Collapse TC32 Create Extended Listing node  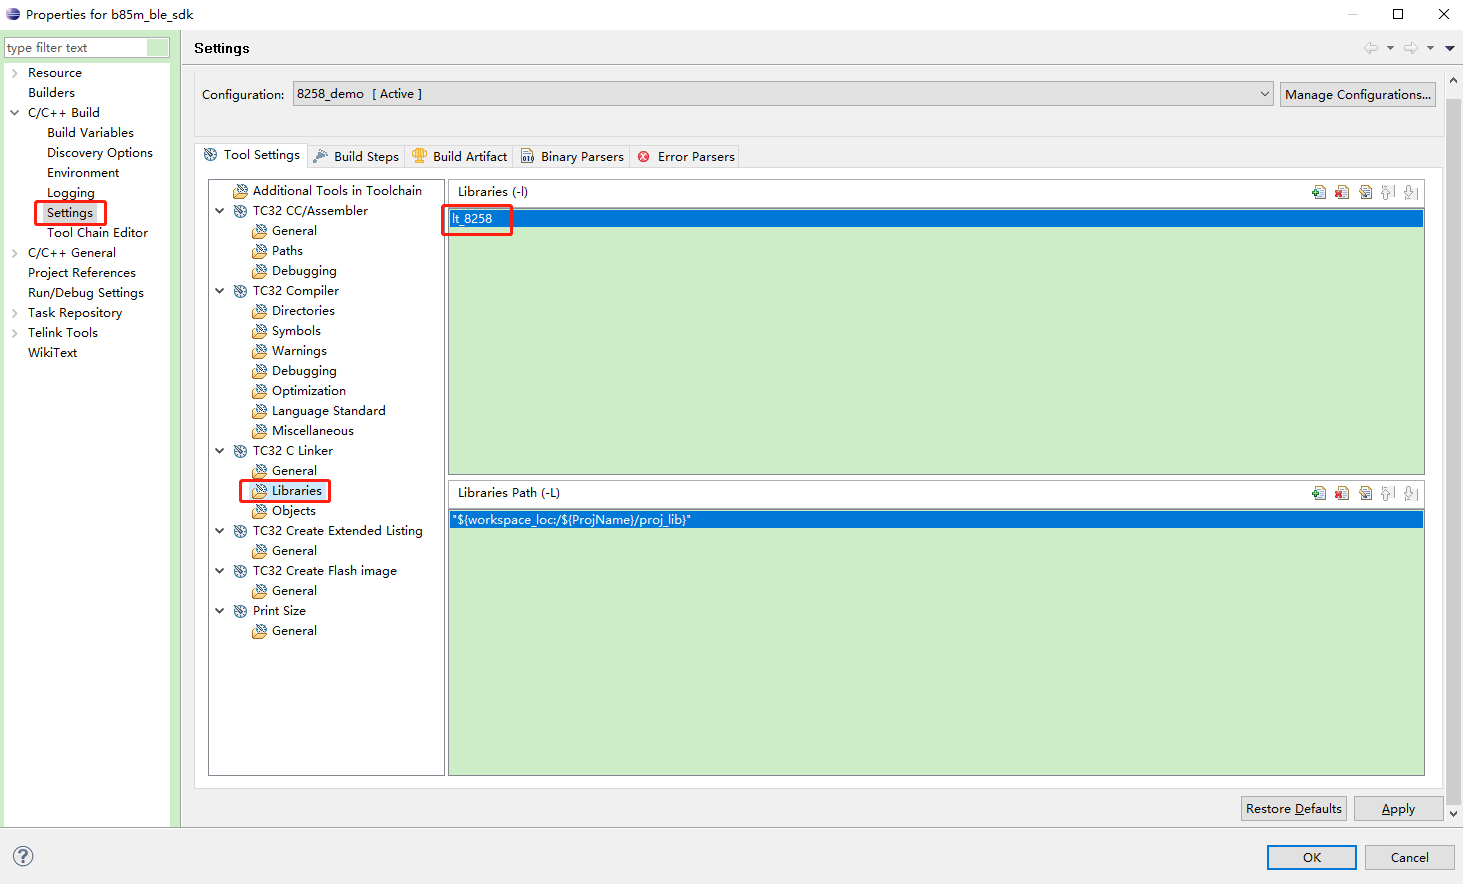(220, 531)
